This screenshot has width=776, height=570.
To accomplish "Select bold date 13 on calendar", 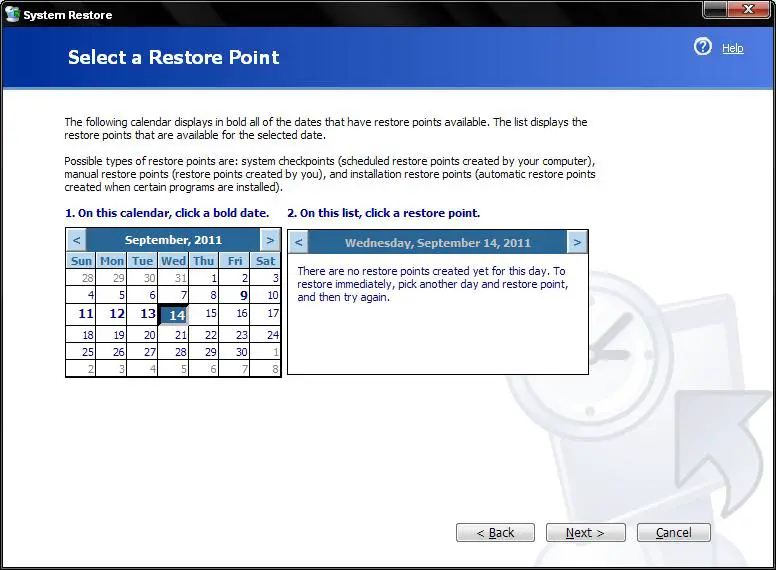I will tap(143, 314).
